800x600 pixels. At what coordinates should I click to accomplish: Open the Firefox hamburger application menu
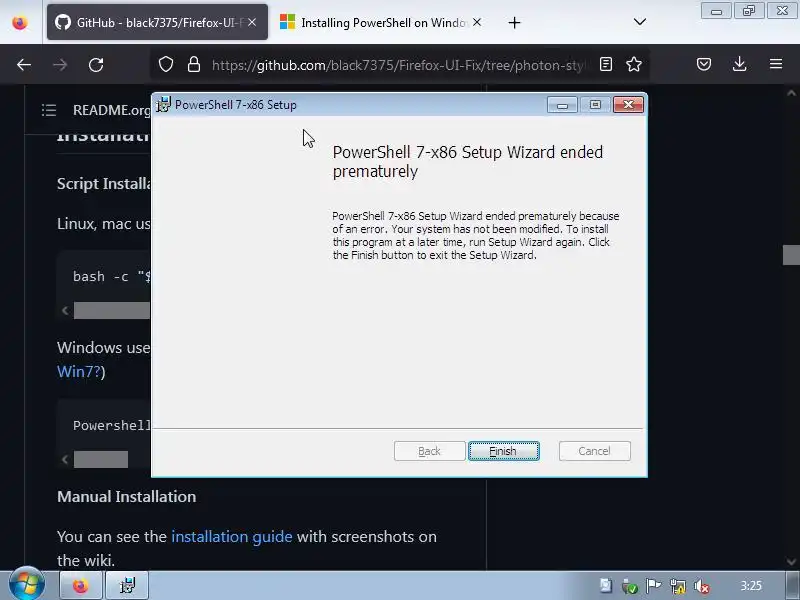pos(776,64)
